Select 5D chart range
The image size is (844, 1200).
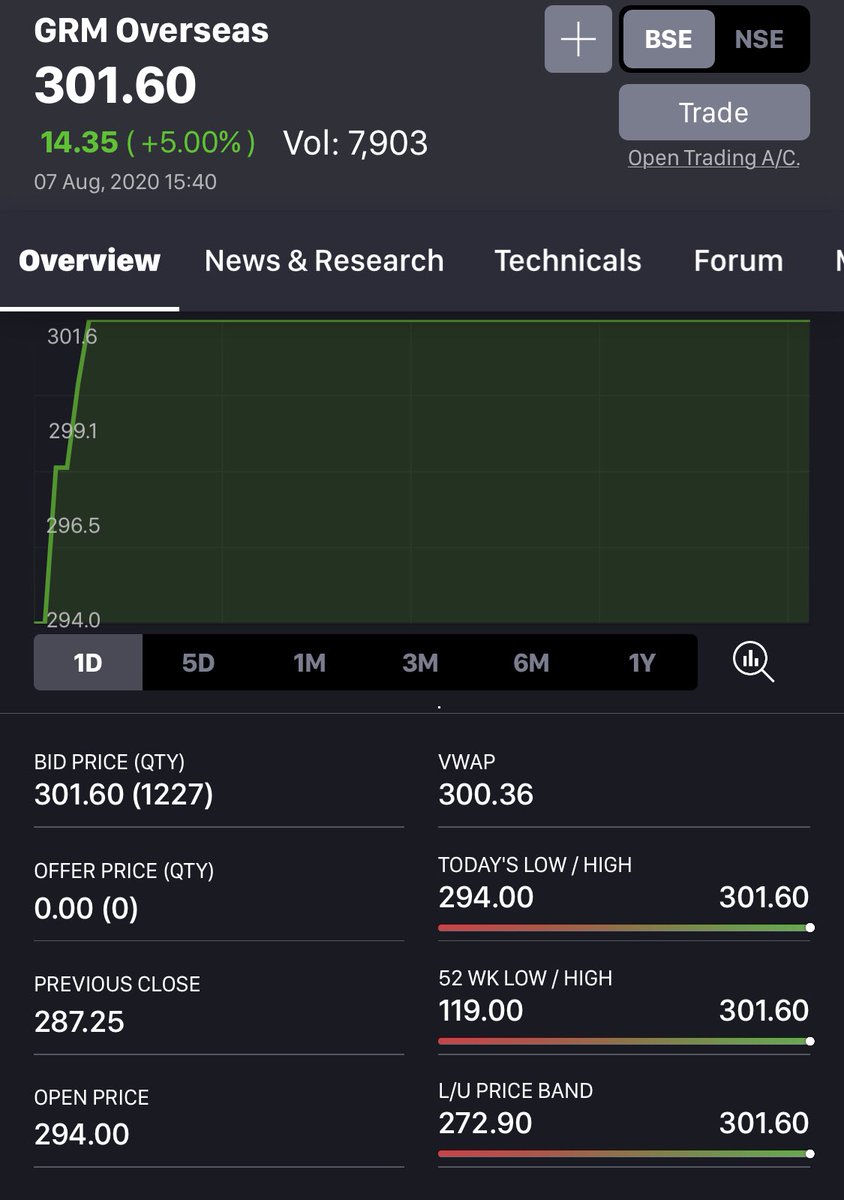[x=198, y=663]
